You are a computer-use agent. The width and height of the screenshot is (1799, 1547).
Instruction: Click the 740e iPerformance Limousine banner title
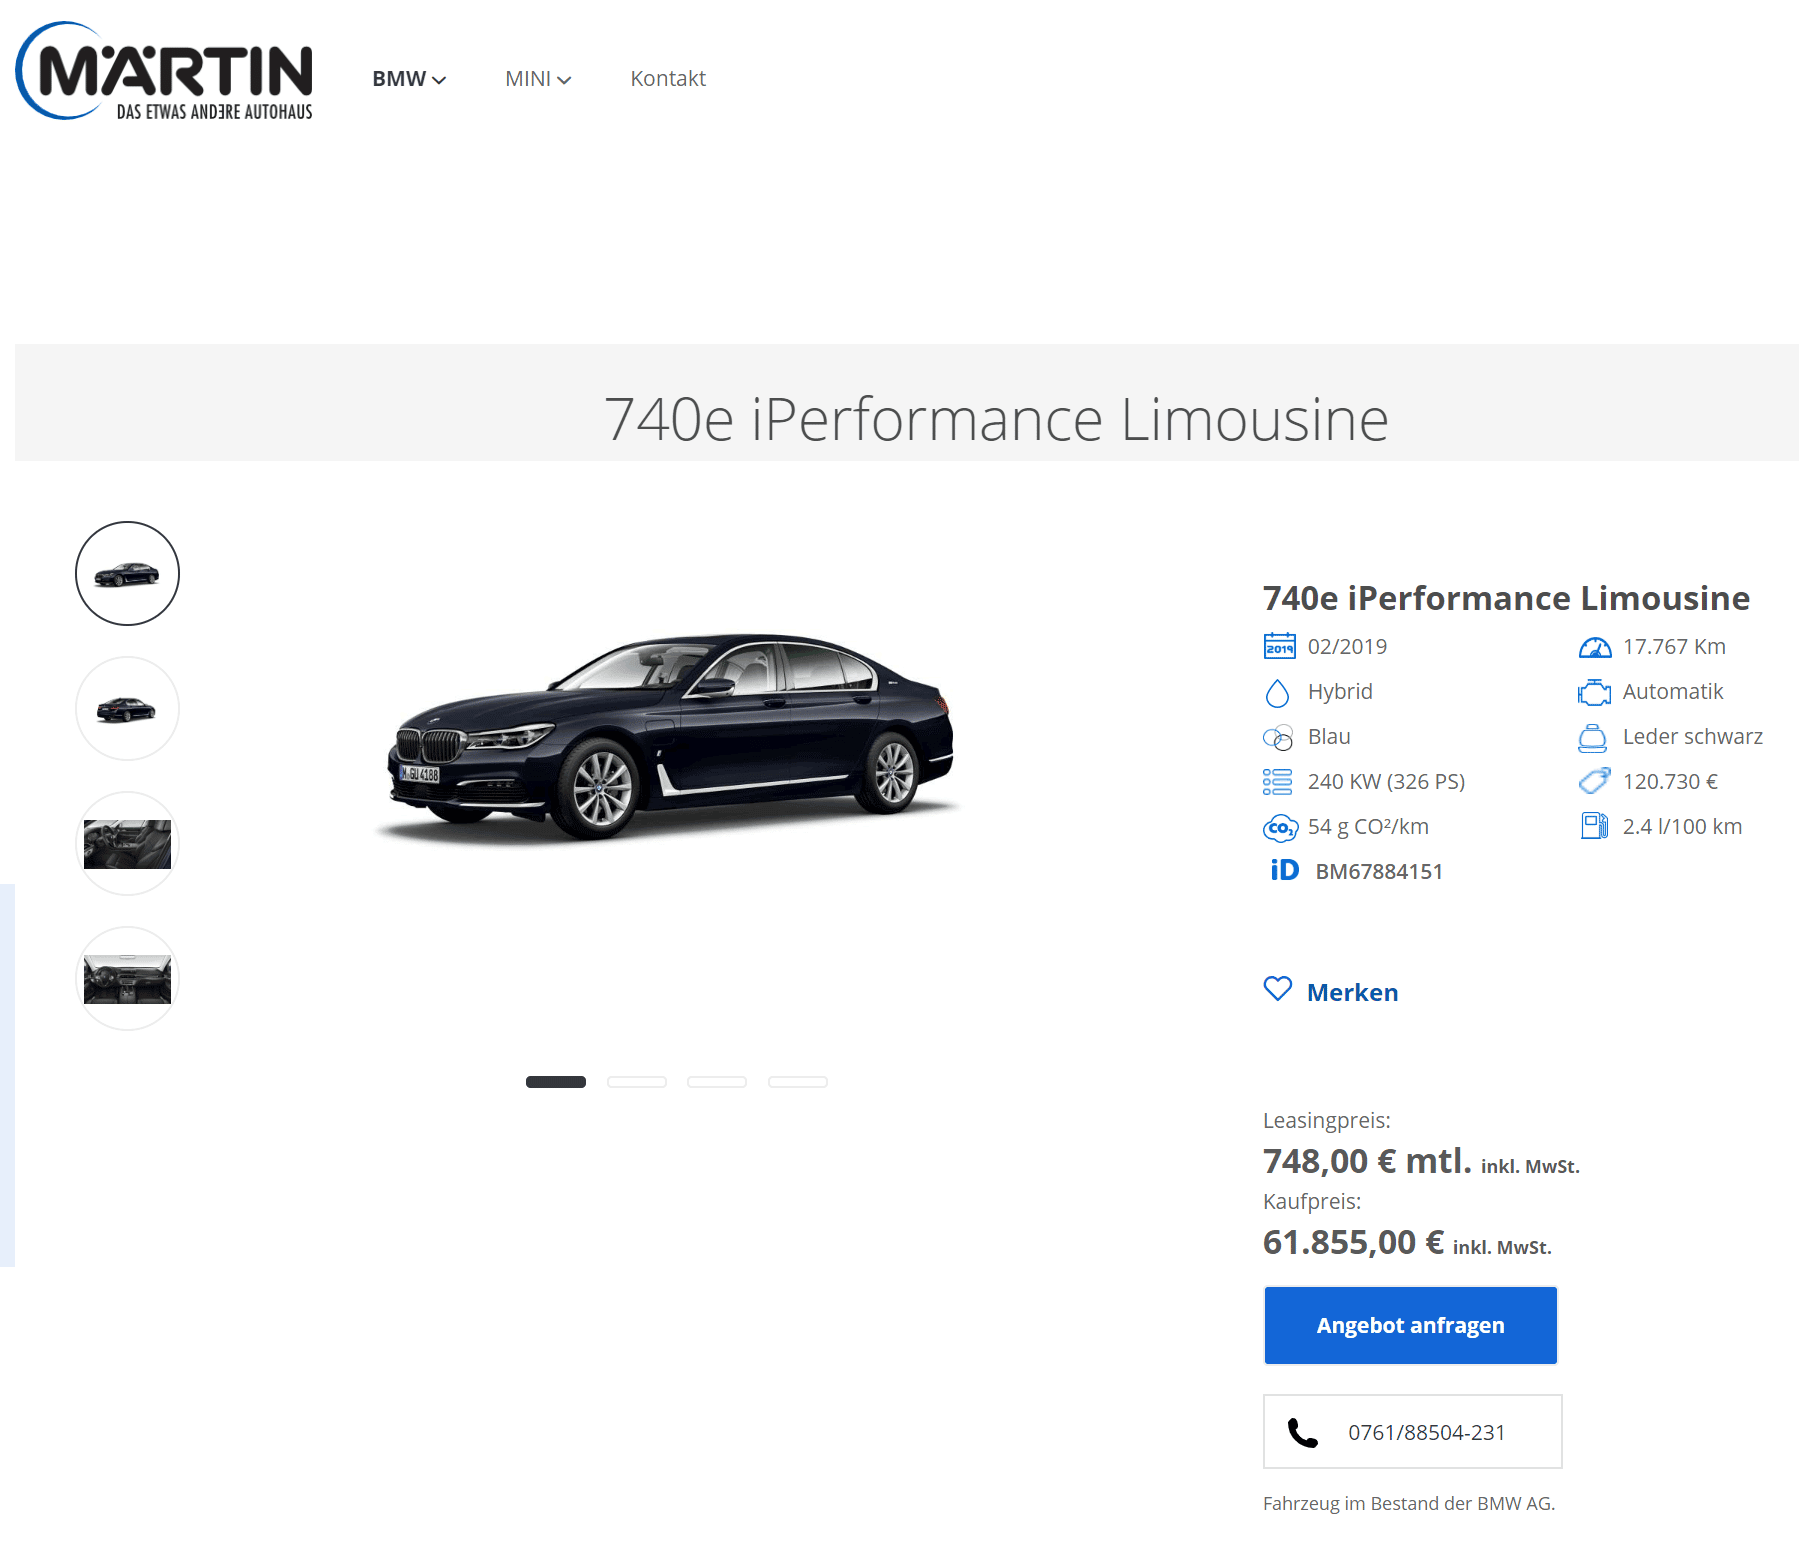point(996,419)
